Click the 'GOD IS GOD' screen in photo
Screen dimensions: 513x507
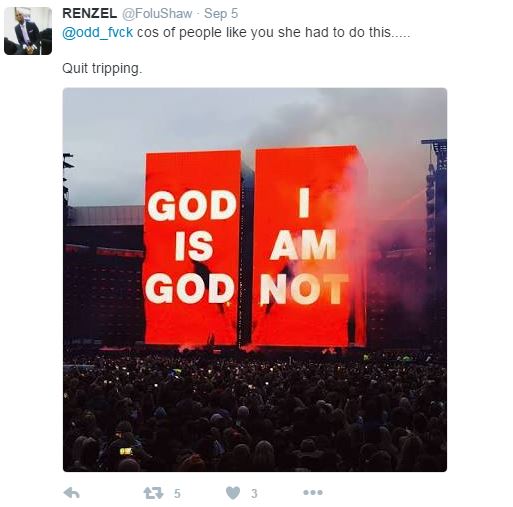tap(192, 247)
